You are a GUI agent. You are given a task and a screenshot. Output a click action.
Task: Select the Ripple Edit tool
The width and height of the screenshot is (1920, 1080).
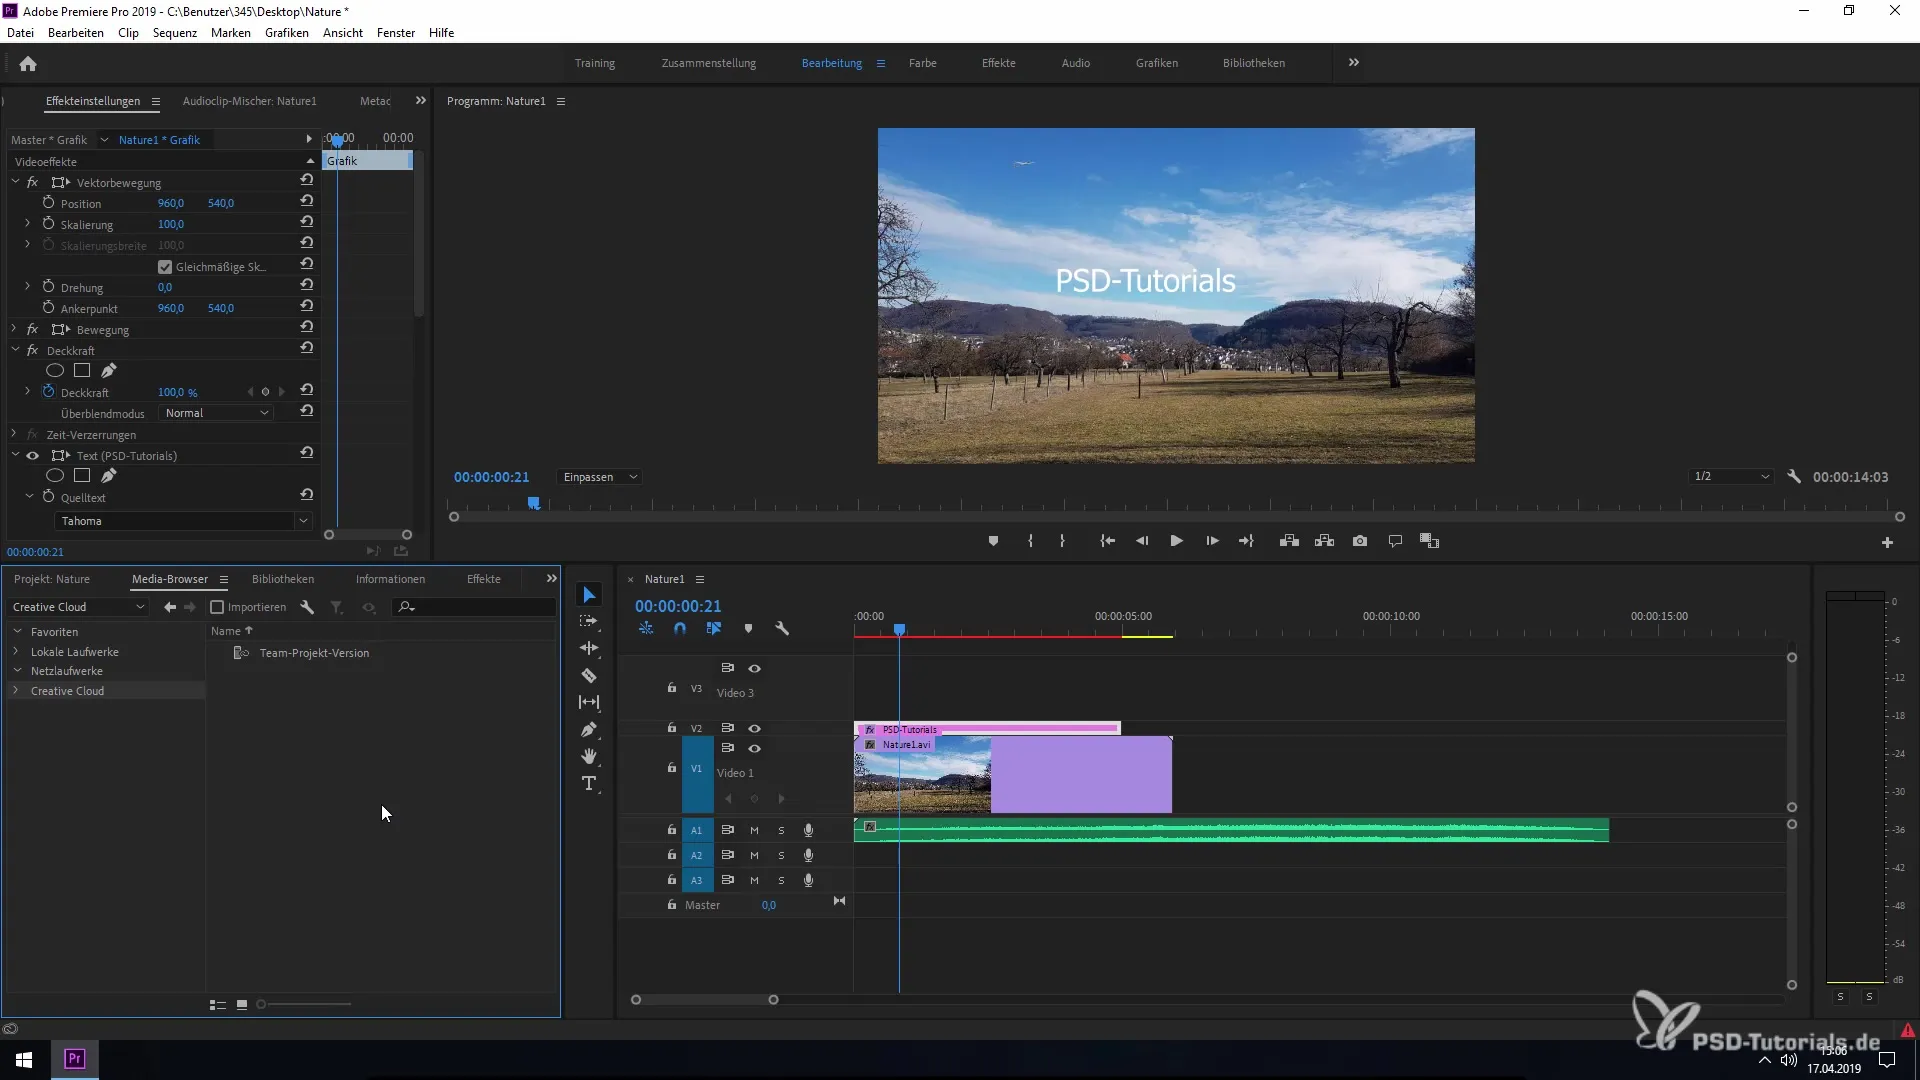[x=589, y=648]
